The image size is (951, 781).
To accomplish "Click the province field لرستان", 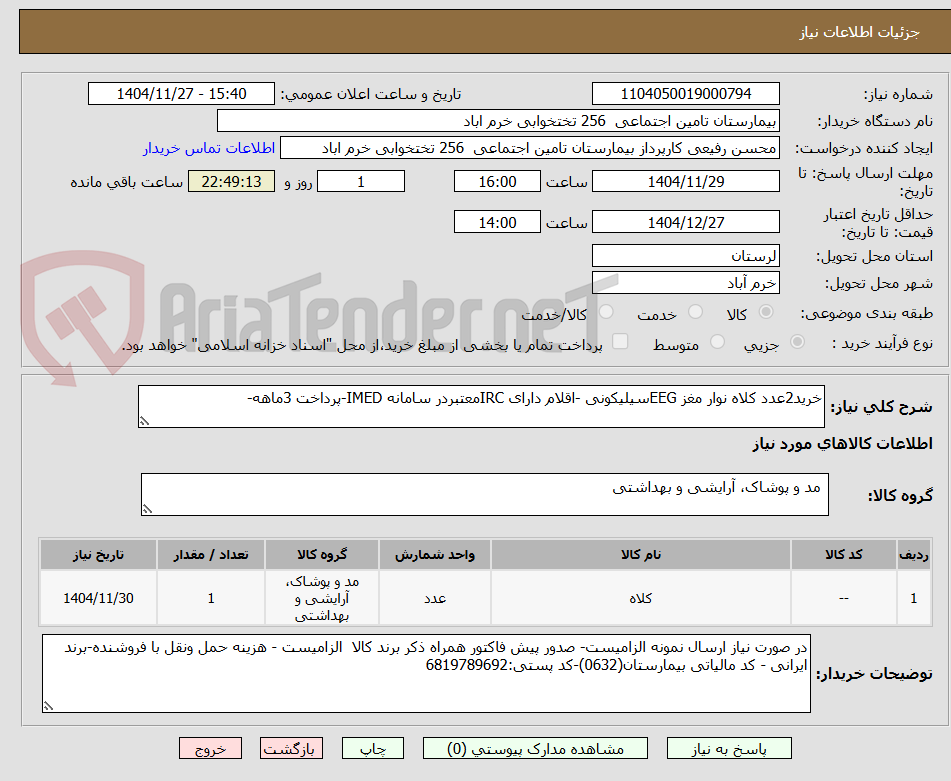I will pos(685,255).
